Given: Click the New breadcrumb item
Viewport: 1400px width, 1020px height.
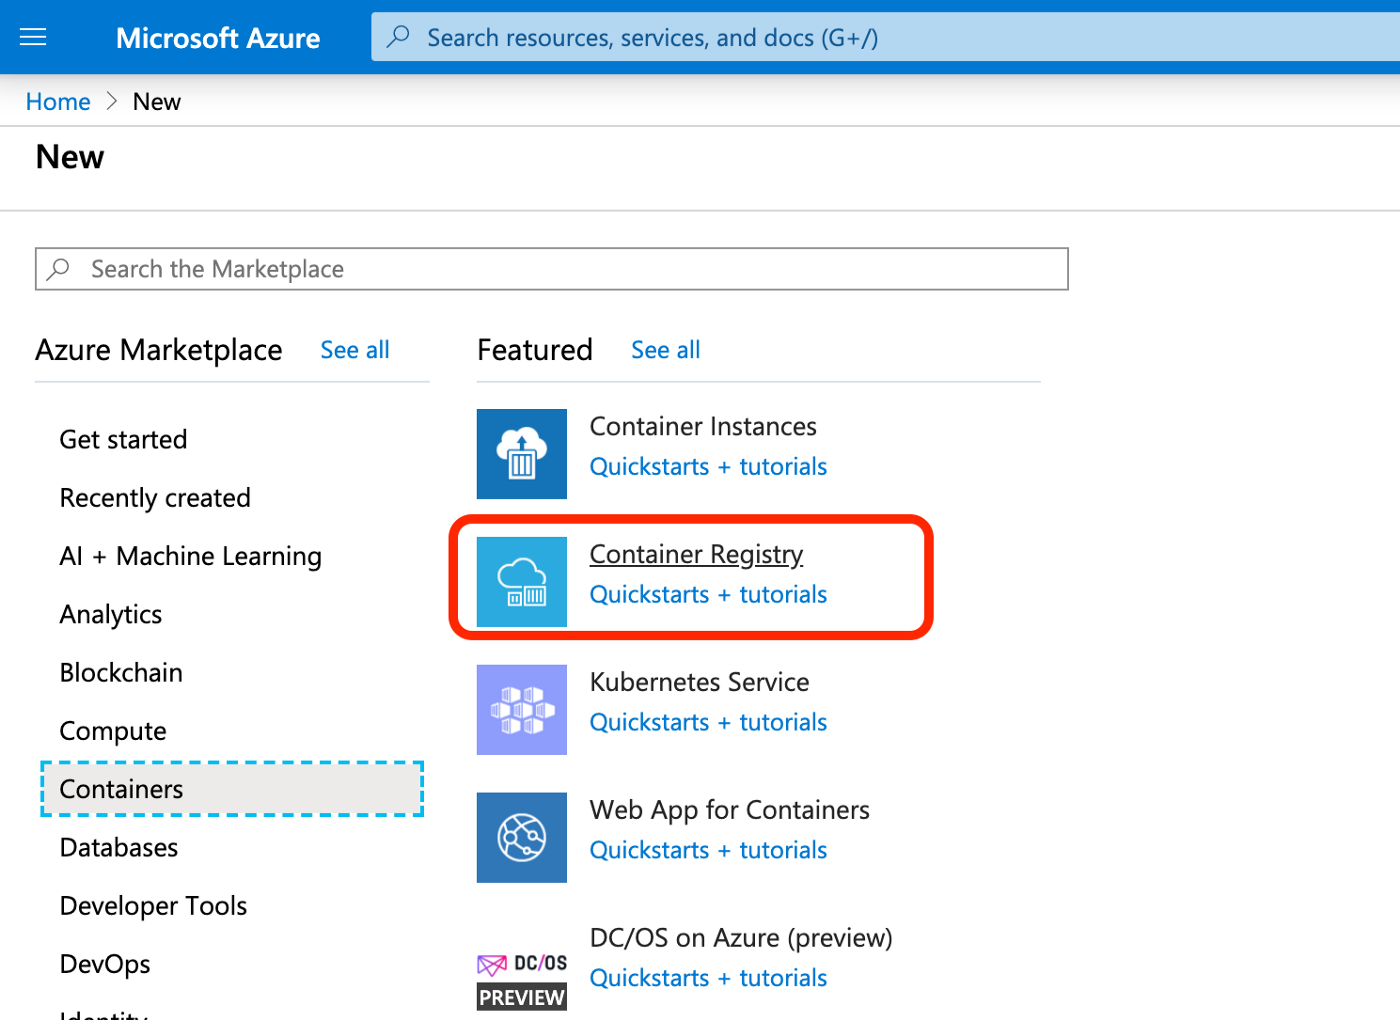Looking at the screenshot, I should coord(157,102).
